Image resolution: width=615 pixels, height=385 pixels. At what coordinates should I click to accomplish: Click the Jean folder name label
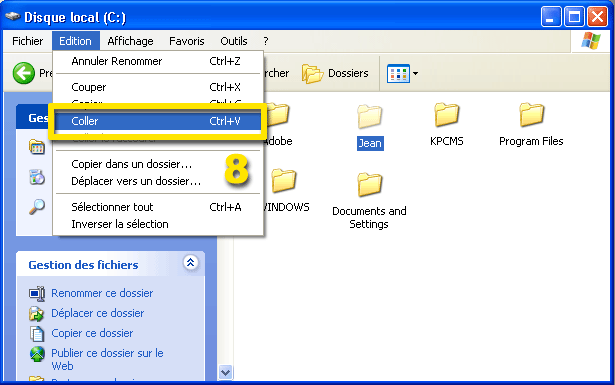pyautogui.click(x=370, y=143)
